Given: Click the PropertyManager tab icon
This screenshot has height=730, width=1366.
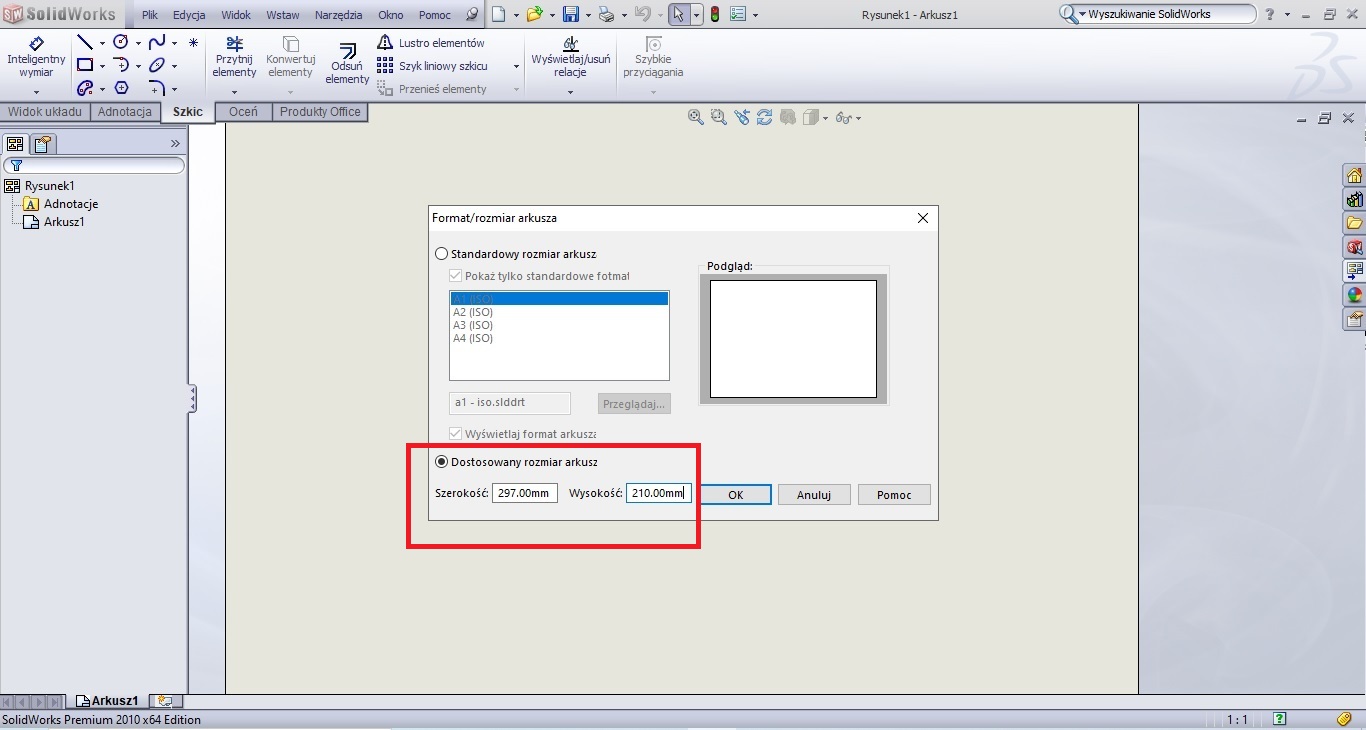Looking at the screenshot, I should coord(43,144).
